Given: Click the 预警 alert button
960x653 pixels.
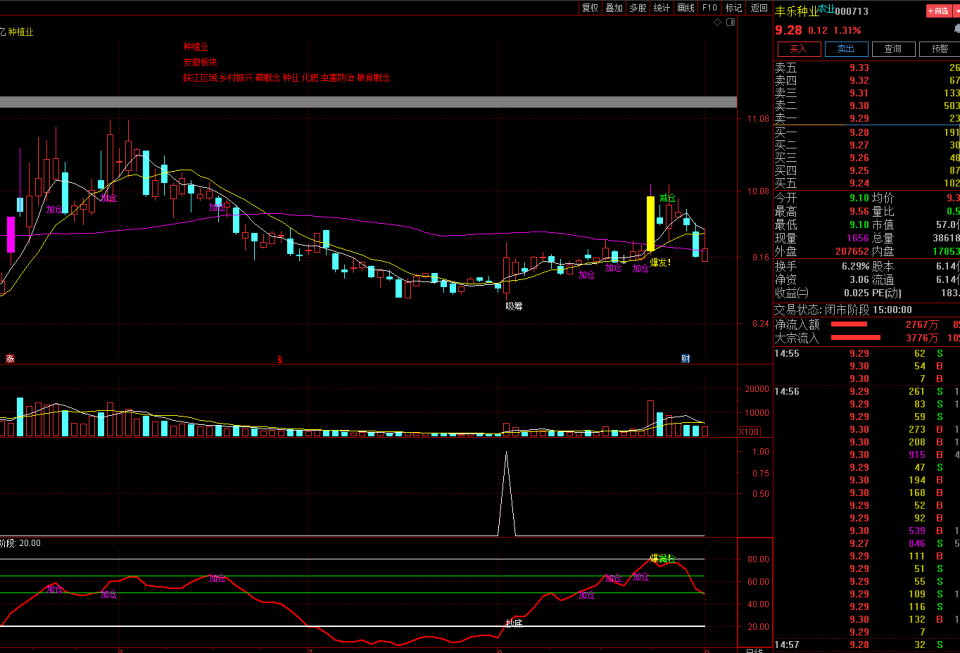Looking at the screenshot, I should (x=940, y=49).
